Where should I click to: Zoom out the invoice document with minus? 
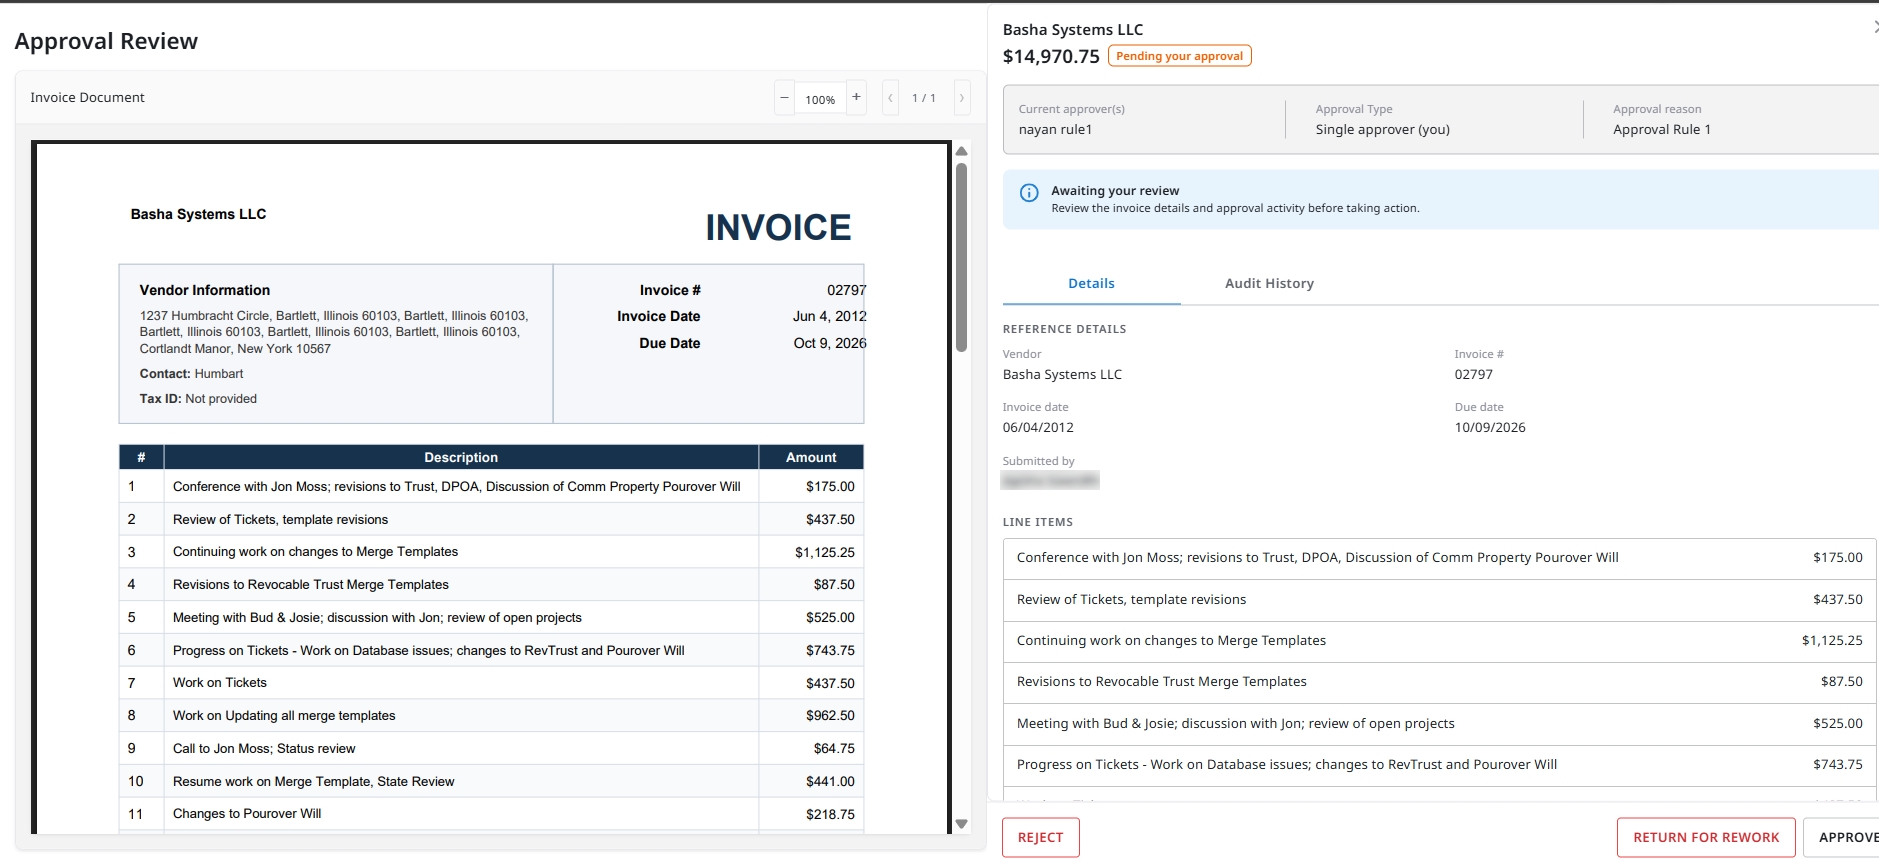tap(785, 98)
